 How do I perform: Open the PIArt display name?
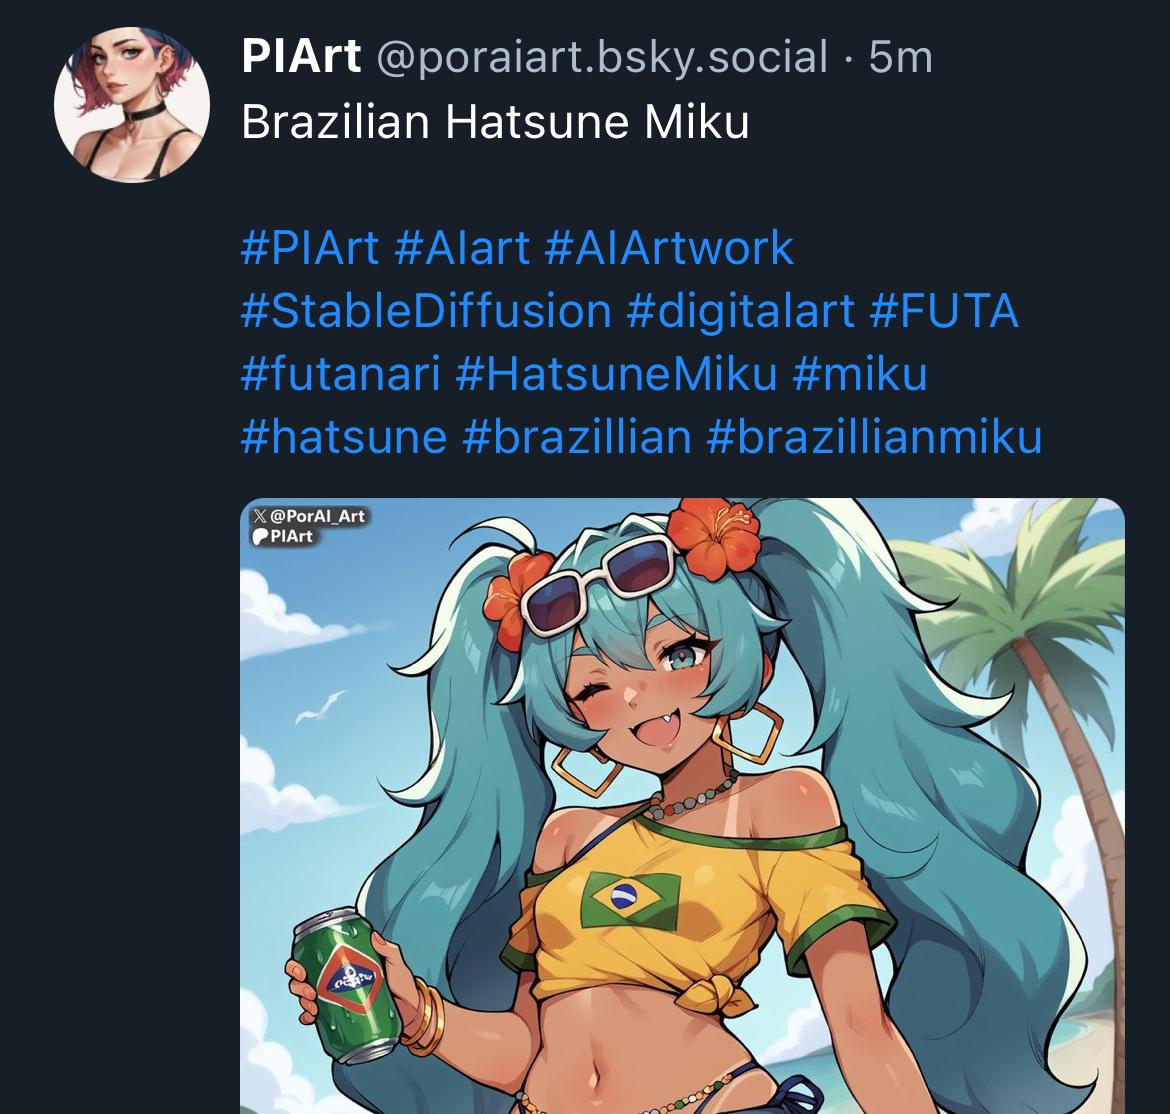pos(301,57)
